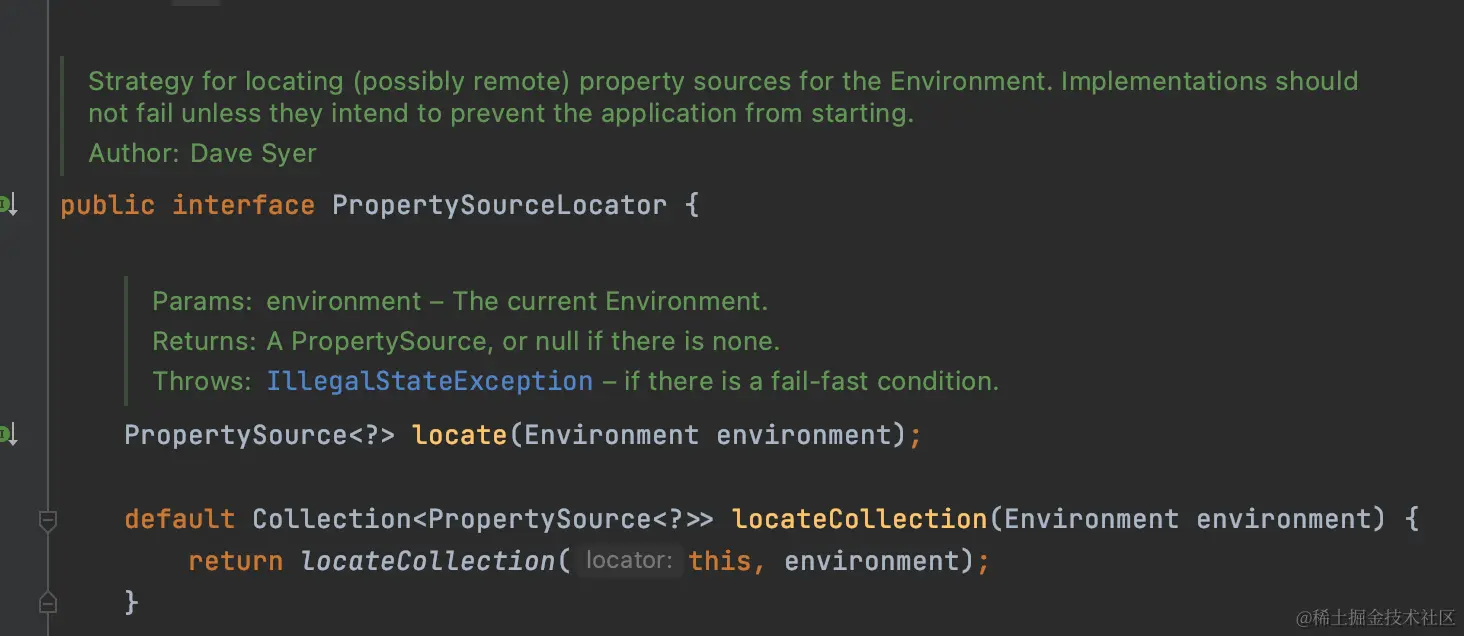Click 'Collection<PropertySource<?>>' return type

click(x=483, y=519)
